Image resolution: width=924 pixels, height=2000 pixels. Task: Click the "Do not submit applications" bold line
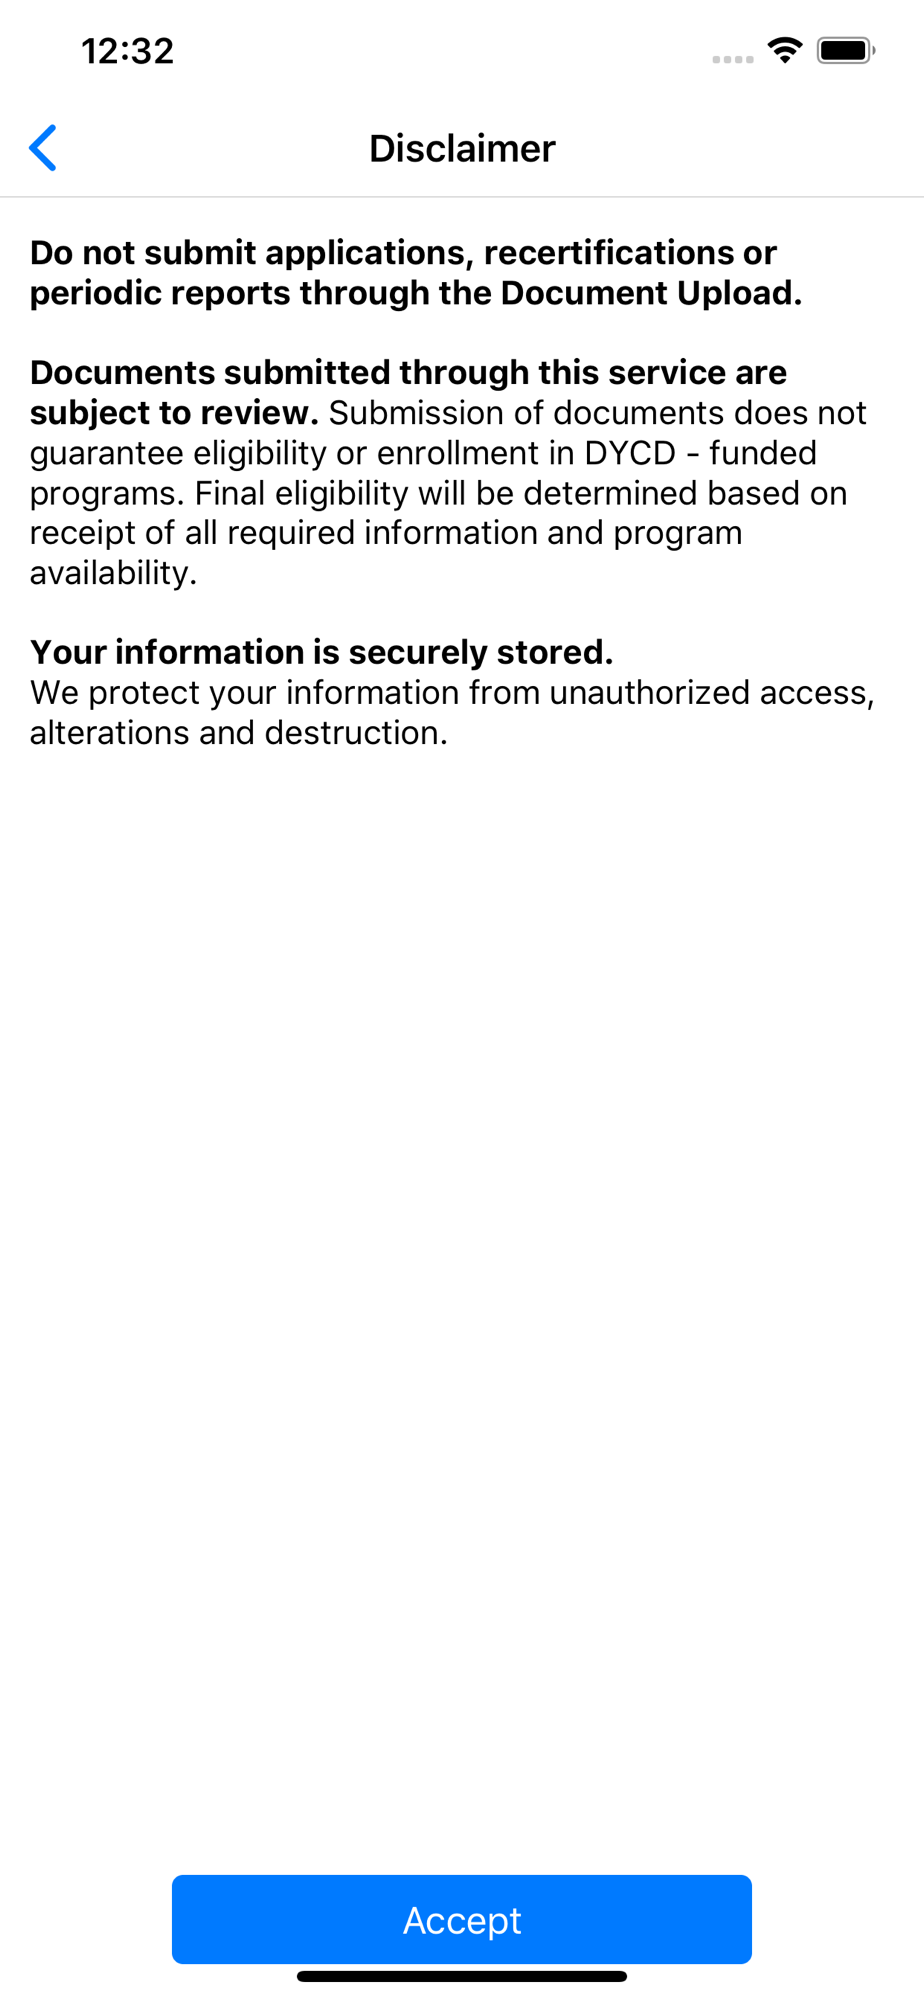[403, 253]
